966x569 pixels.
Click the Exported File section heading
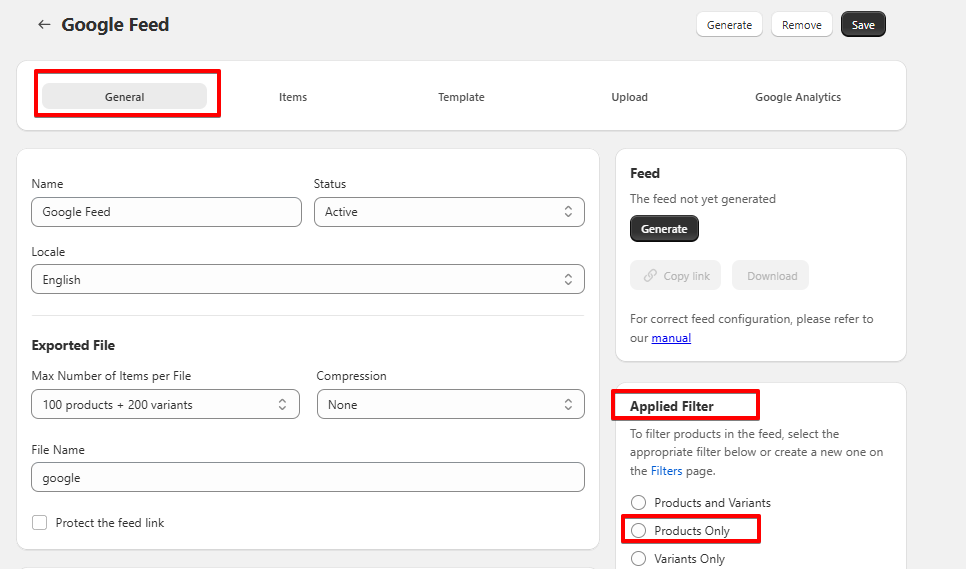pos(73,345)
